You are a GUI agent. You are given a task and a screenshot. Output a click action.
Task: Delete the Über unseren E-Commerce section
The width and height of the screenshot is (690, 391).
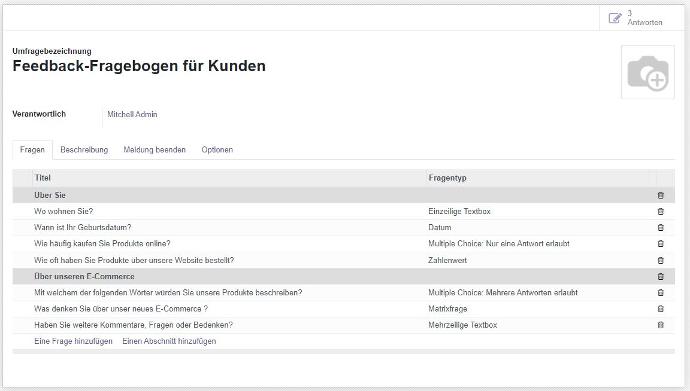[x=661, y=277]
